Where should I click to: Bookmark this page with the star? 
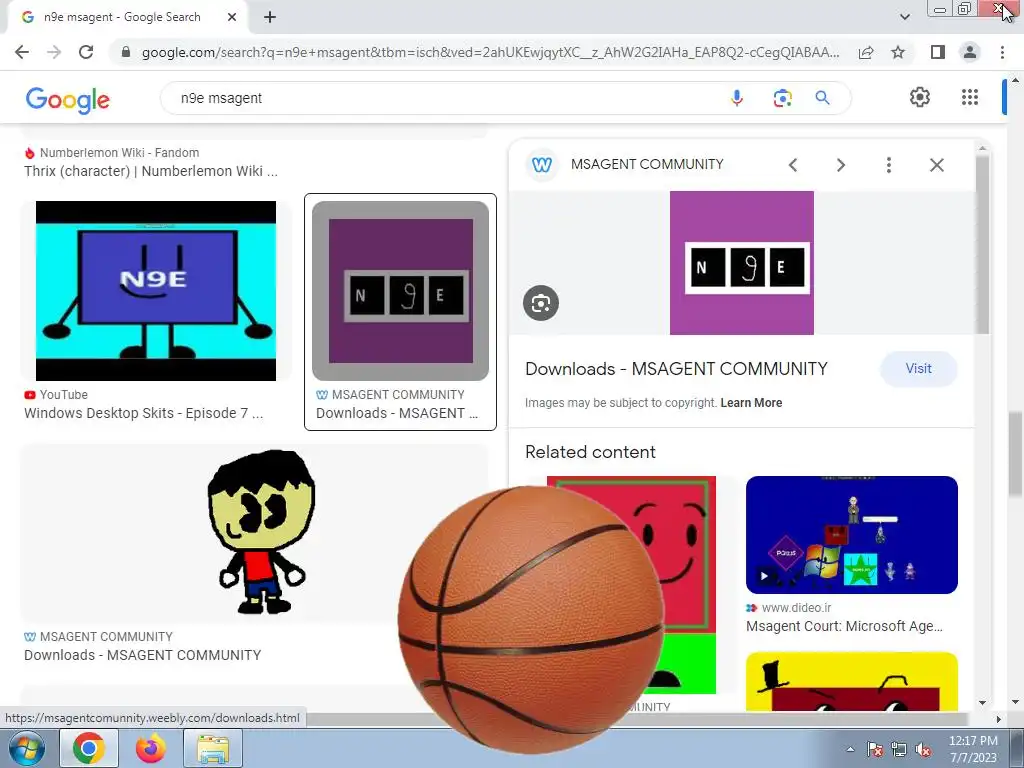point(898,52)
